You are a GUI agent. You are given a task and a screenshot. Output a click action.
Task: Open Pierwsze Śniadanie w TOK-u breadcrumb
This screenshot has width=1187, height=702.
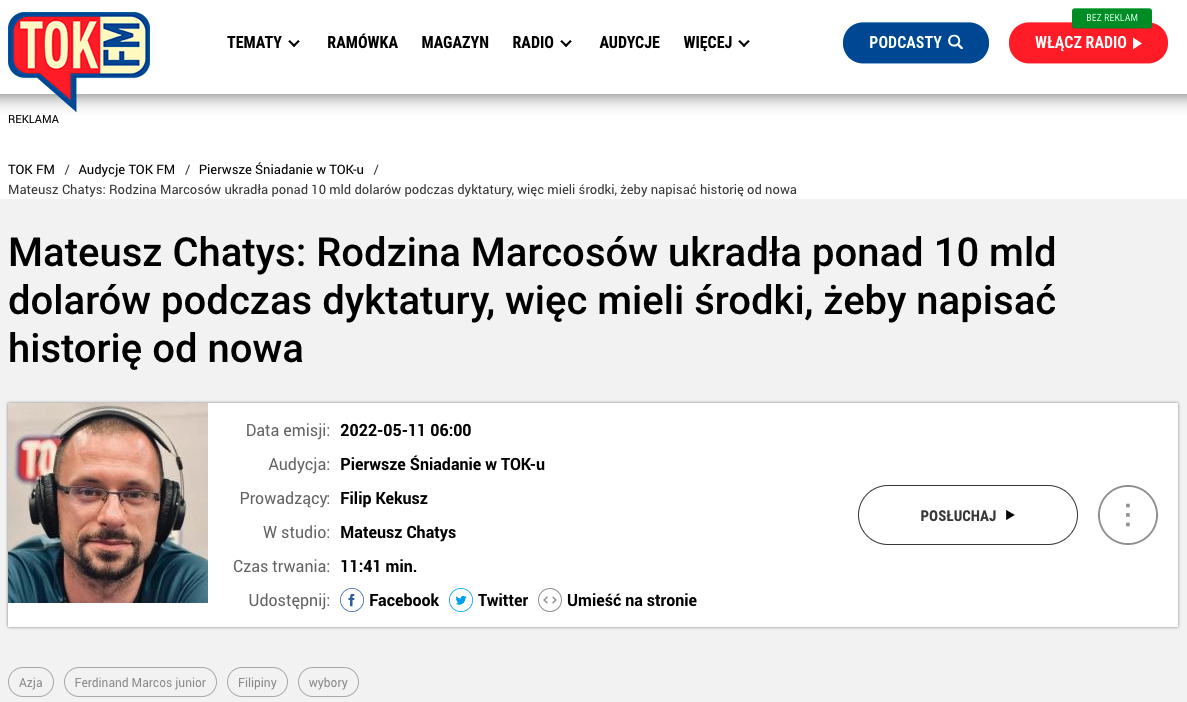point(281,170)
